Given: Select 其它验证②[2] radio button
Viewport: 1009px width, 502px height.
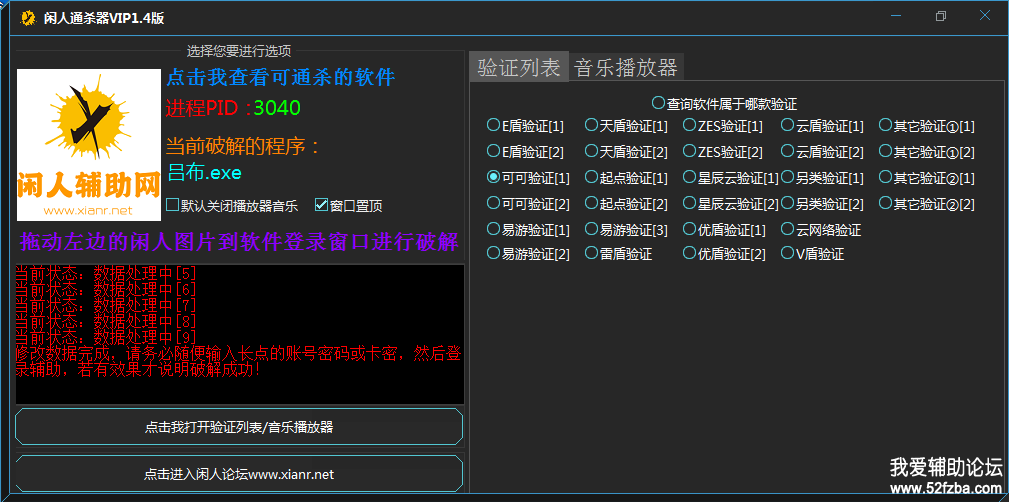Looking at the screenshot, I should 927,204.
